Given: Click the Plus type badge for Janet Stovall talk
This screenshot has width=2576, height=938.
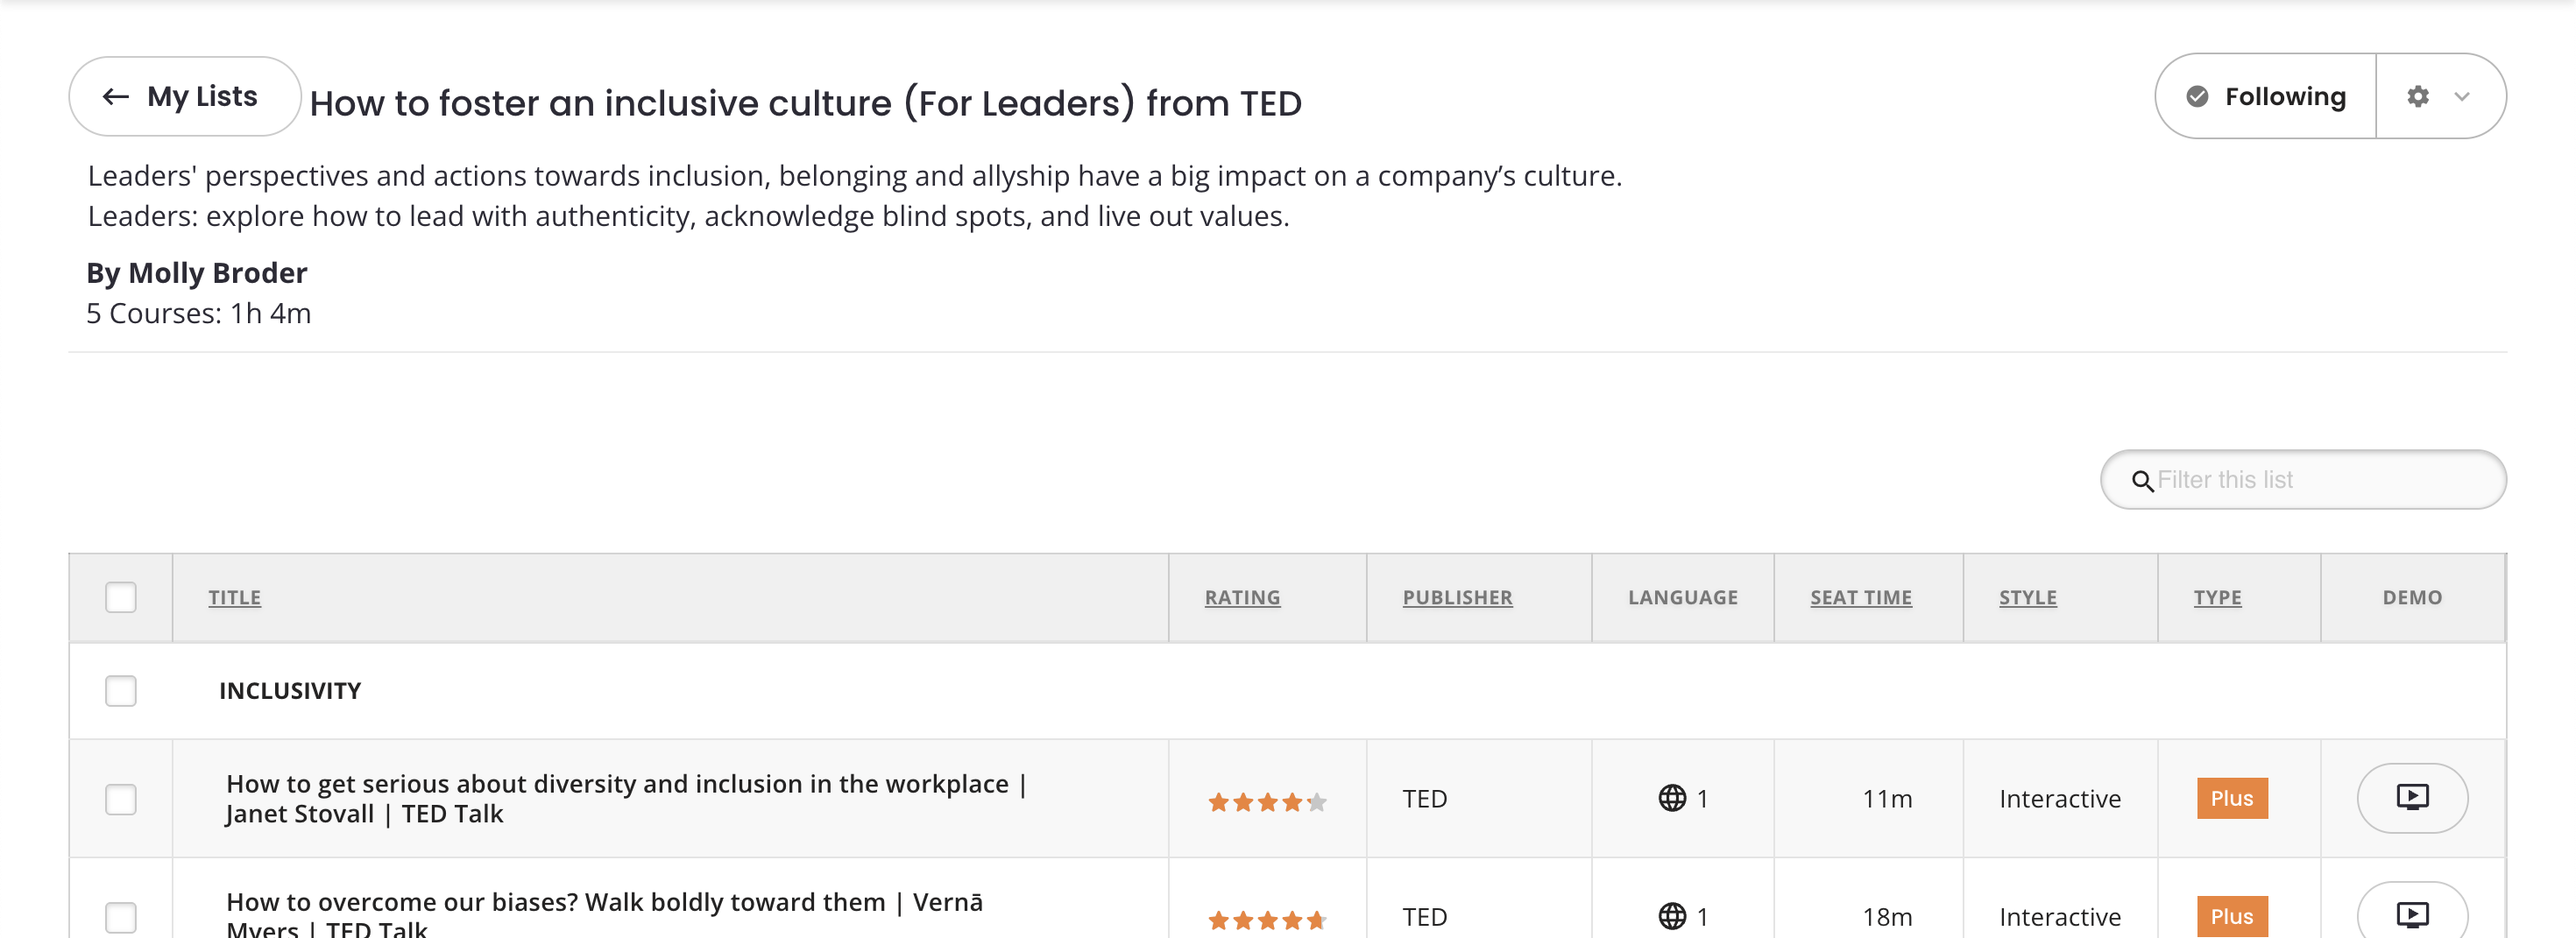Looking at the screenshot, I should [2231, 798].
